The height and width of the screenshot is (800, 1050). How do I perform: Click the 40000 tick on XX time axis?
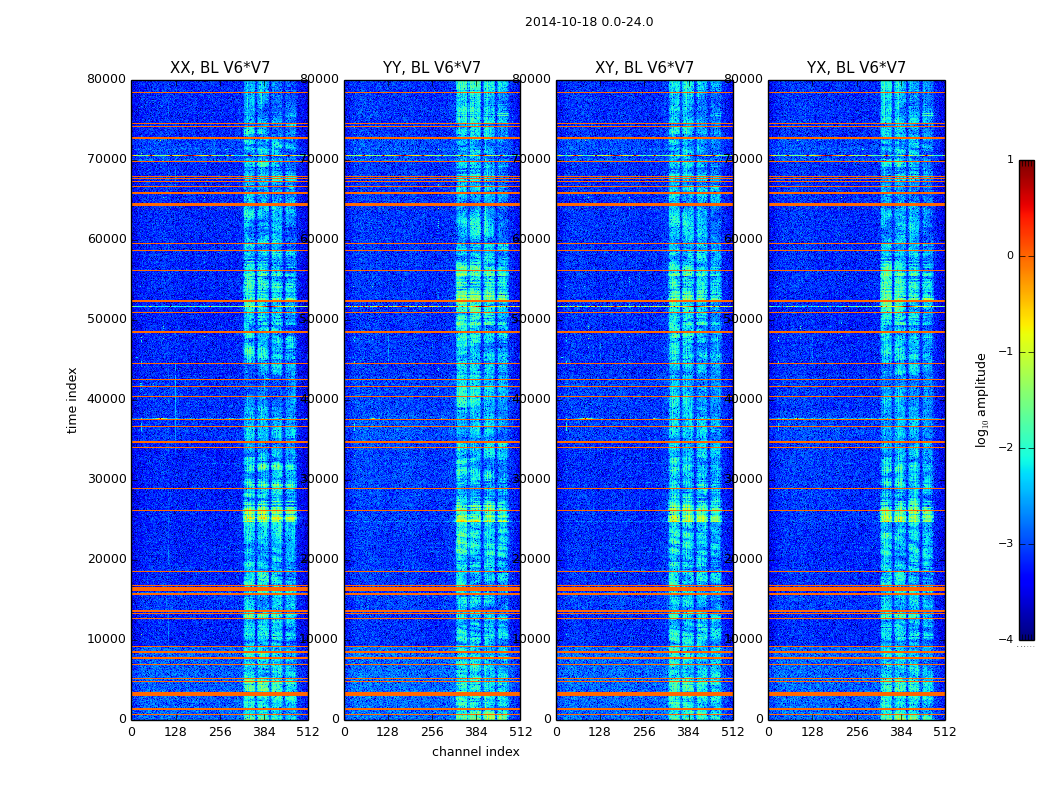tap(107, 399)
